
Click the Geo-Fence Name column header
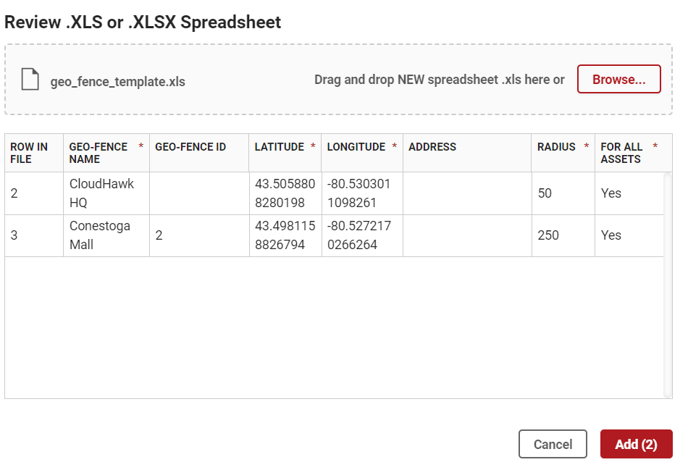tap(98, 153)
